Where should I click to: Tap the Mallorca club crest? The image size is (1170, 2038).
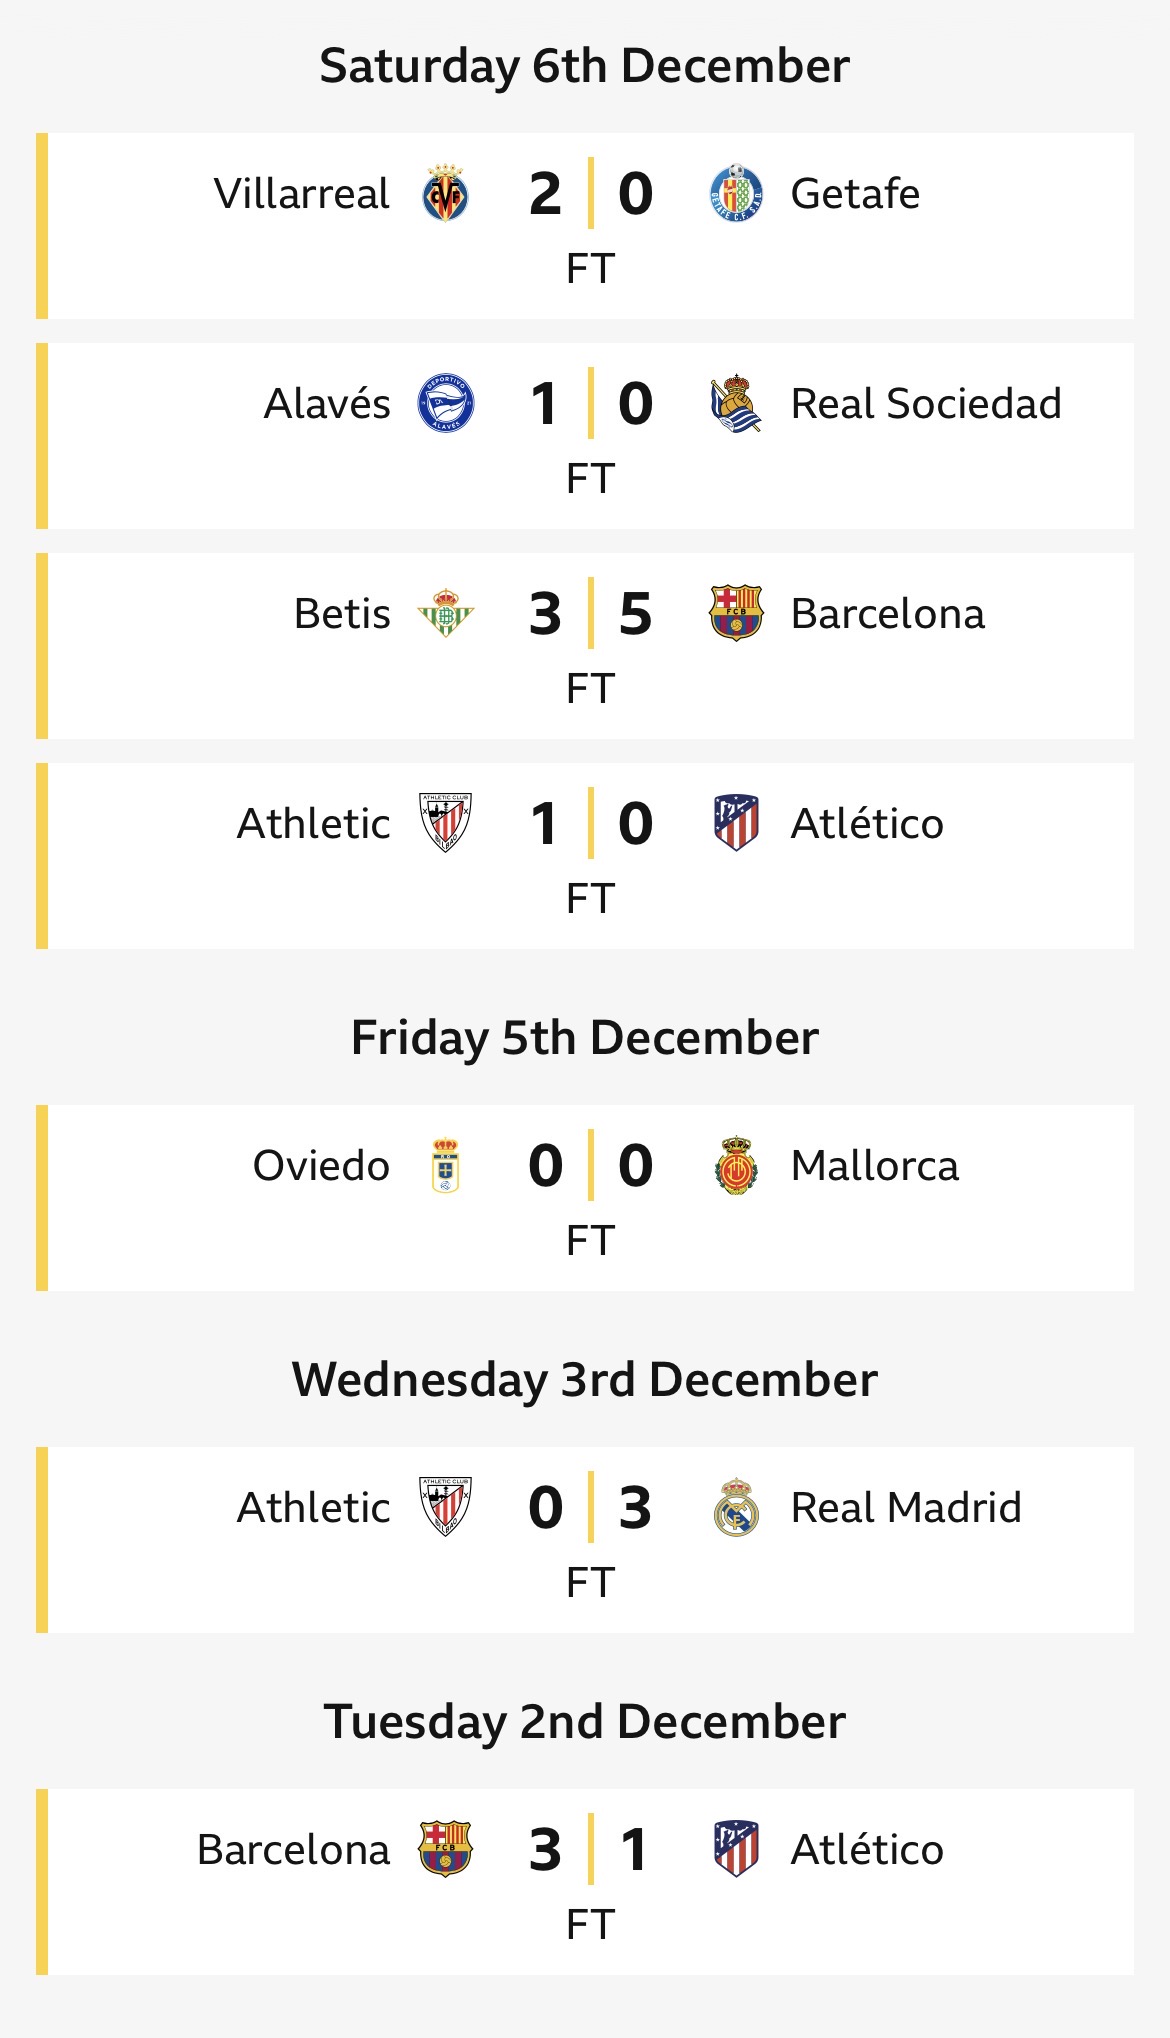[736, 1165]
